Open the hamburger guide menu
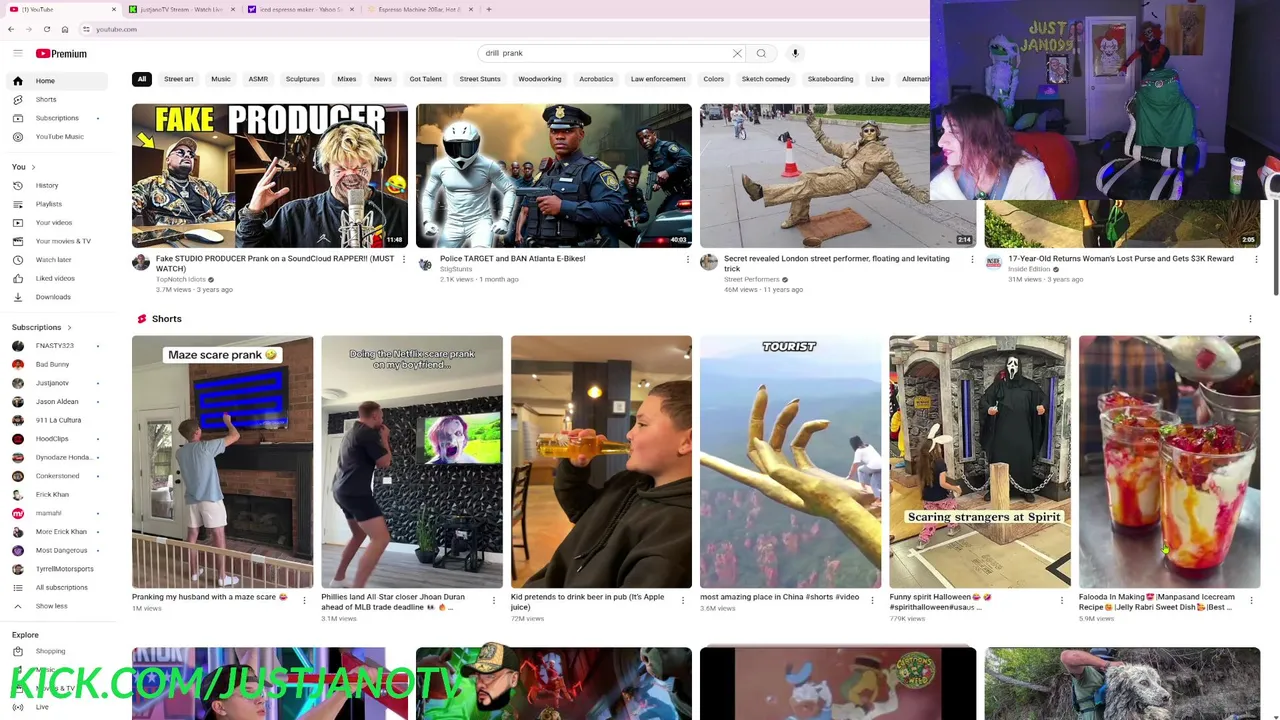Viewport: 1280px width, 720px height. coord(17,53)
